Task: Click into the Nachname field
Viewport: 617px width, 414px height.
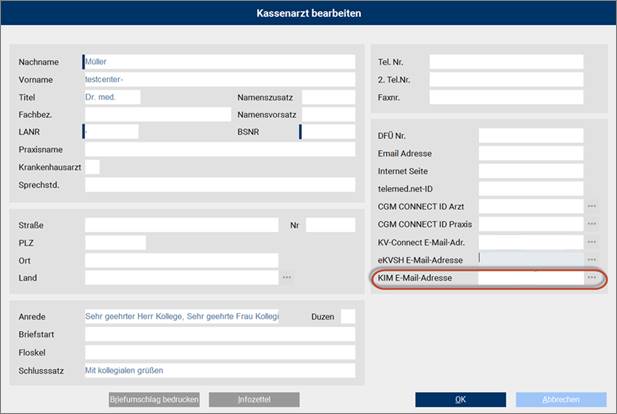Action: point(218,62)
